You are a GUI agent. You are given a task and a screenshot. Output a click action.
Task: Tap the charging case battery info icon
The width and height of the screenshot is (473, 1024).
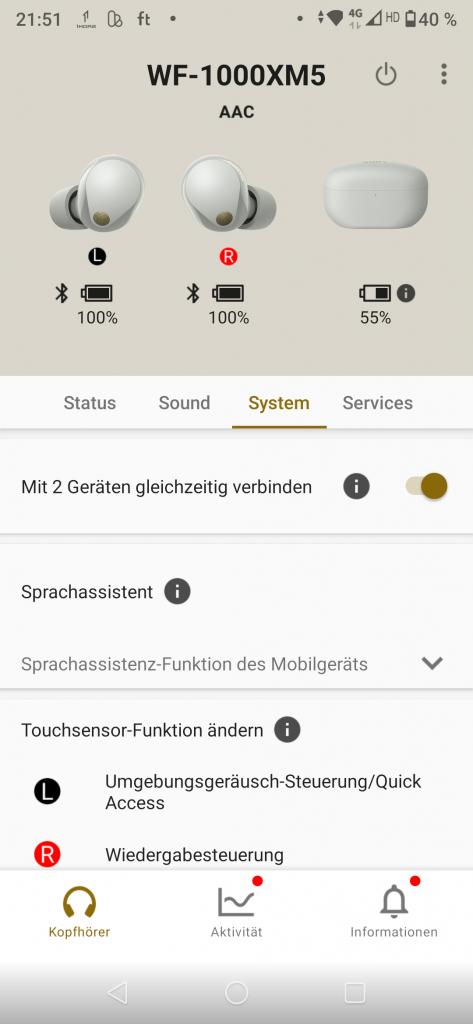tap(406, 293)
